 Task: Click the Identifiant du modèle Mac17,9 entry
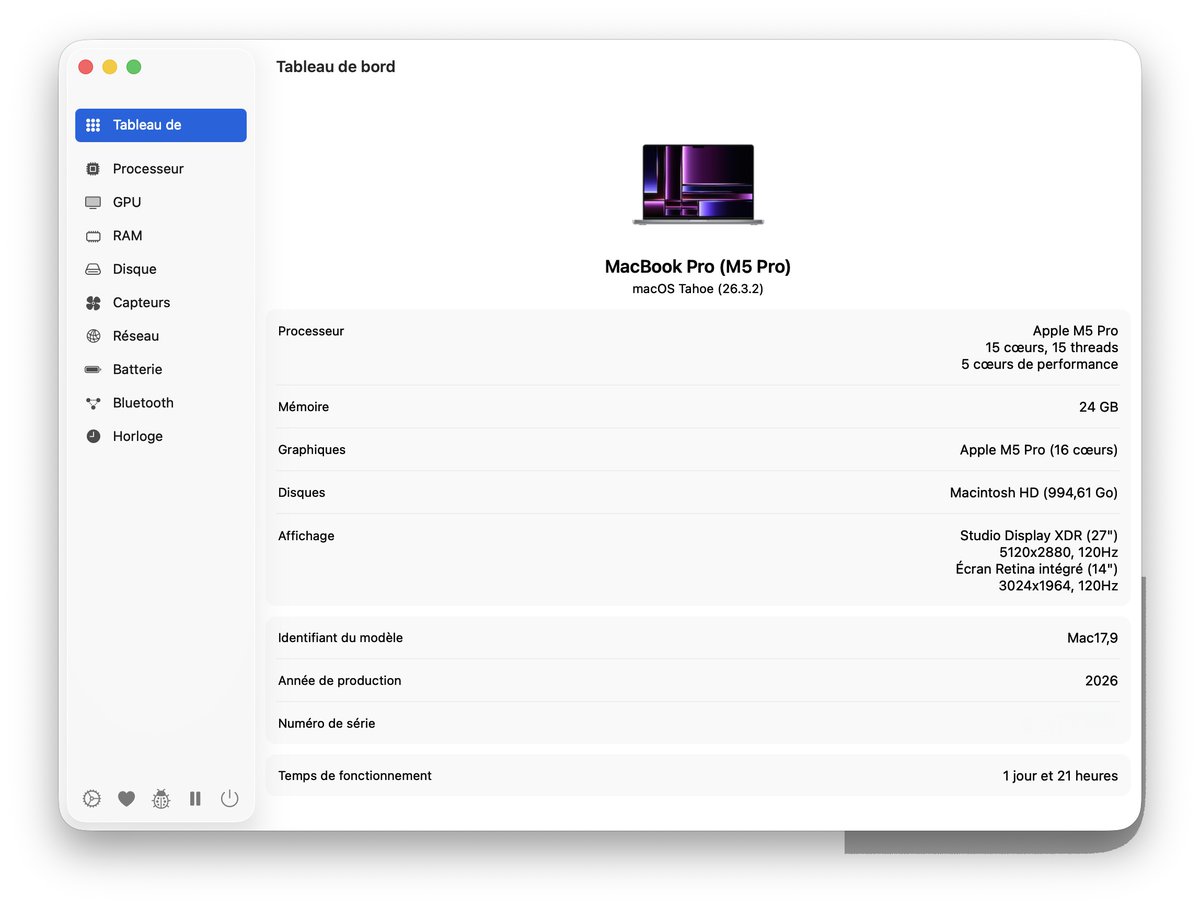coord(697,637)
